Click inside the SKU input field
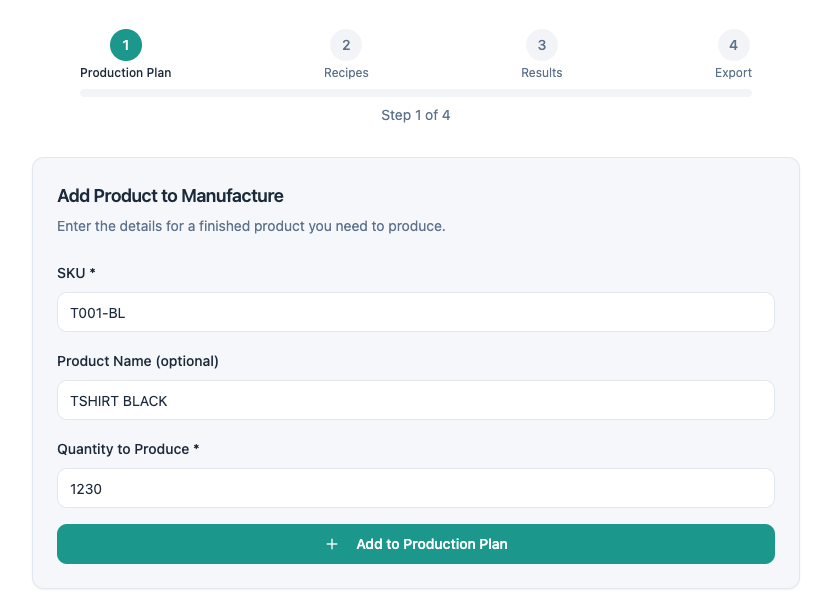The height and width of the screenshot is (603, 838). pyautogui.click(x=416, y=312)
